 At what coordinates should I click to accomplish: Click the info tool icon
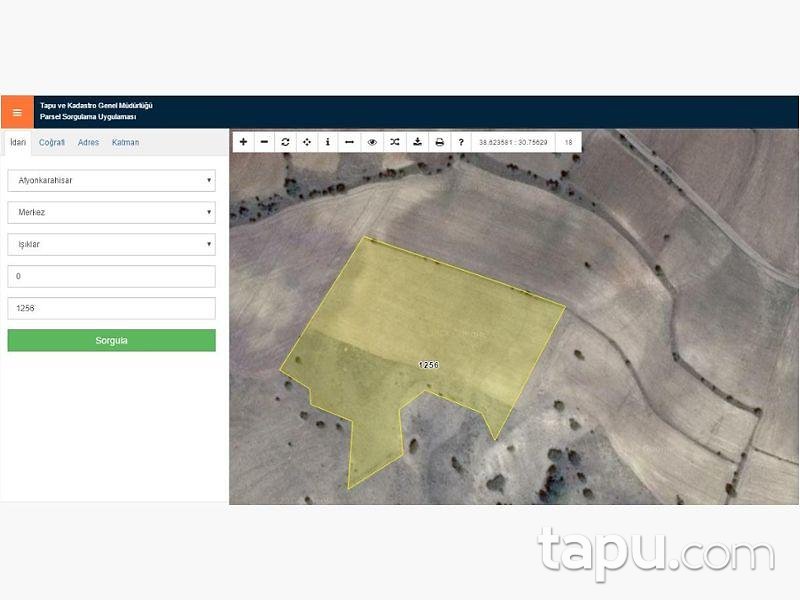point(328,142)
